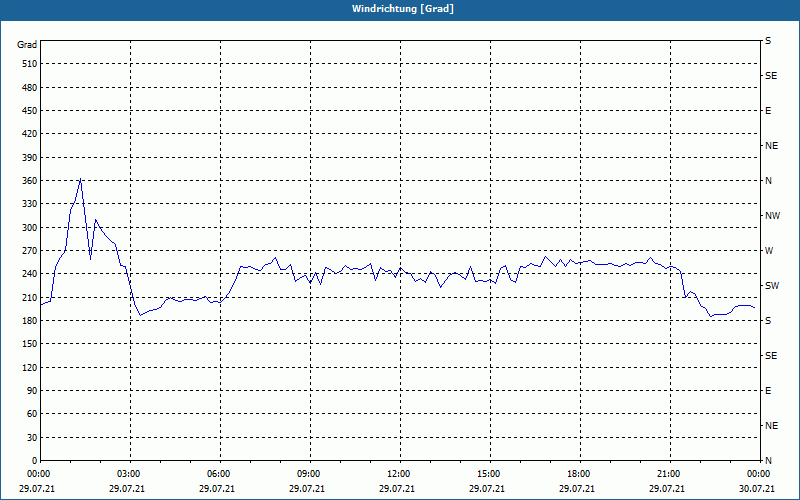Image resolution: width=800 pixels, height=500 pixels.
Task: Click the 90 degree axis label
Action: 32,391
